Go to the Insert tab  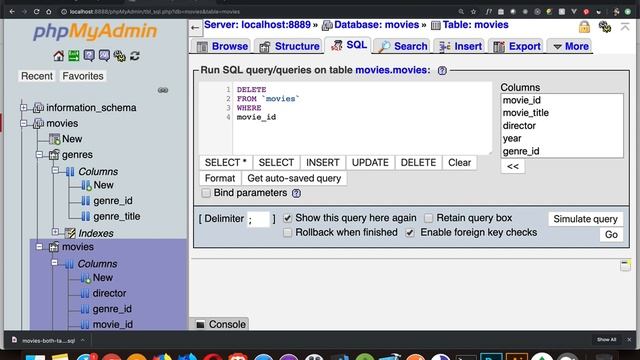point(460,46)
